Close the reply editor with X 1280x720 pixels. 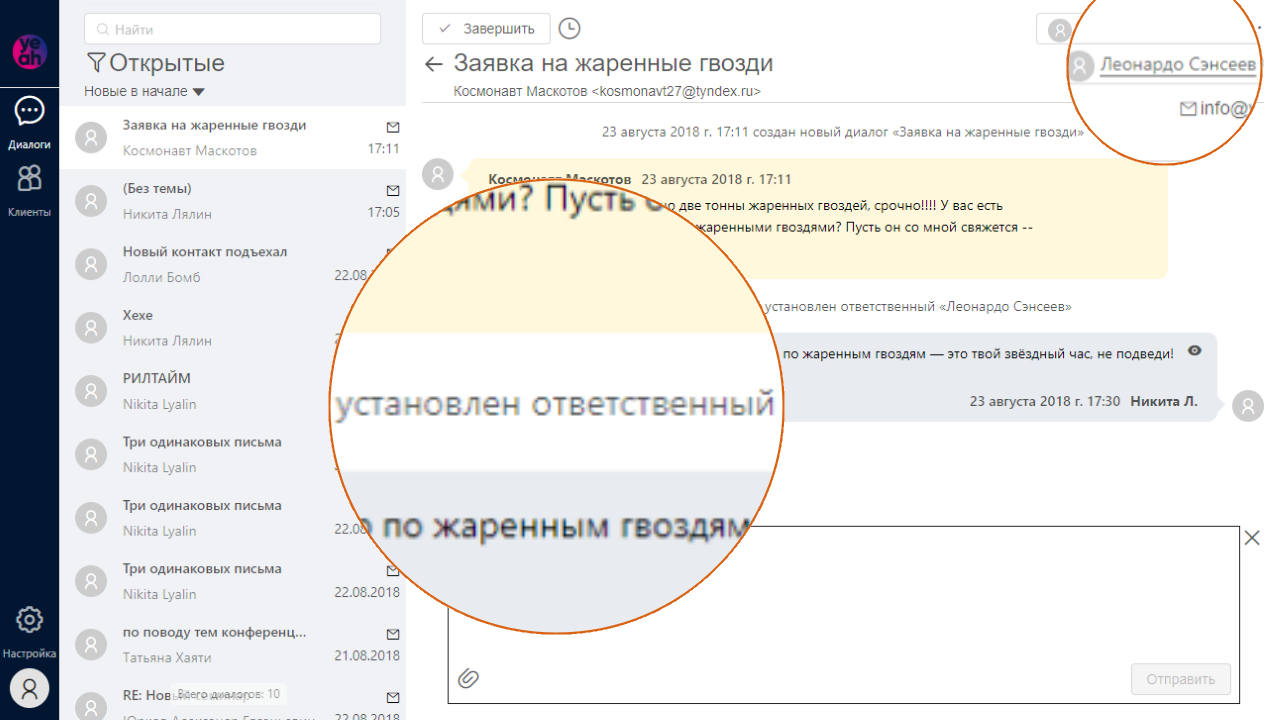tap(1252, 538)
